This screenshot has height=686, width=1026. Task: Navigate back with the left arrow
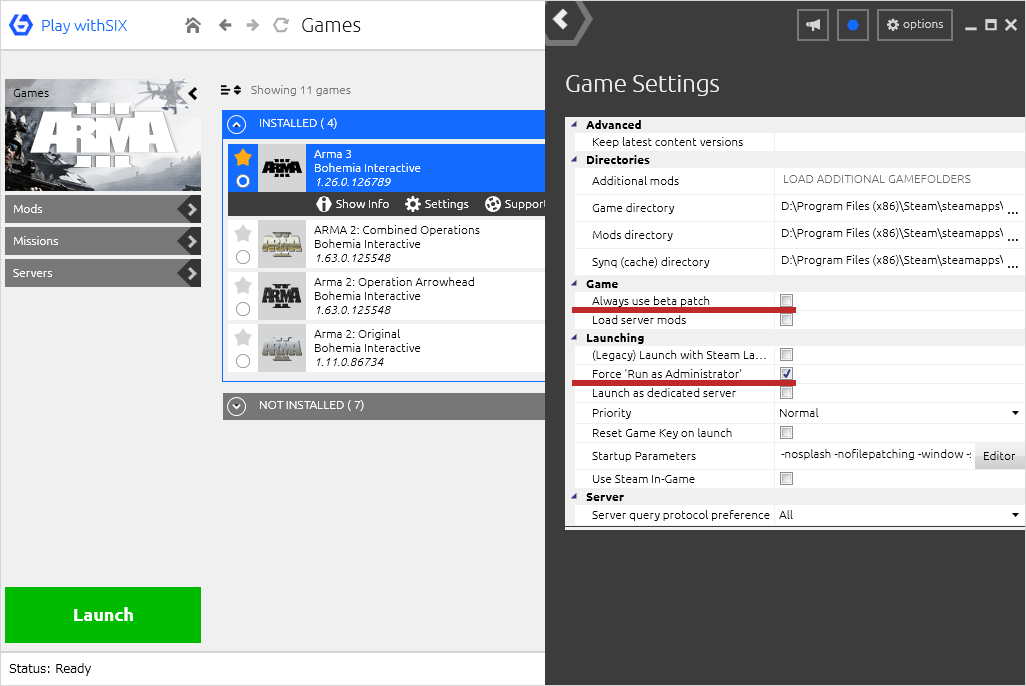pos(225,25)
